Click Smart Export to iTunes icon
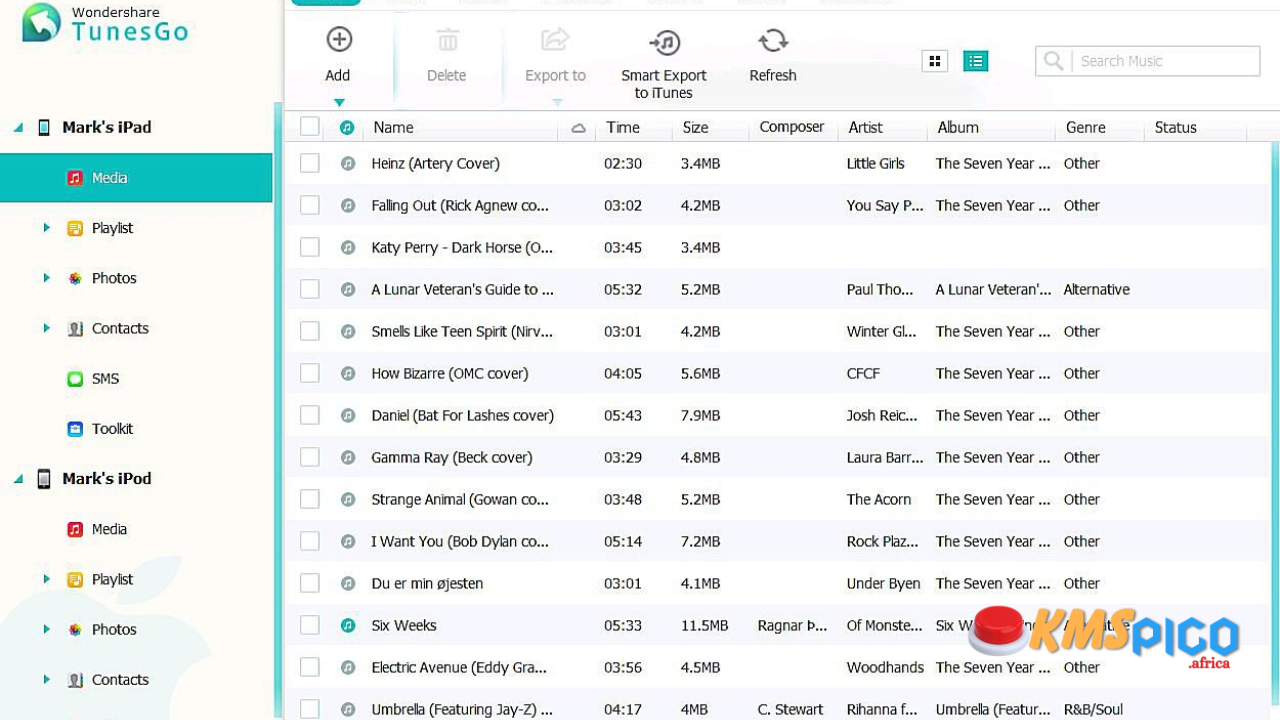 pyautogui.click(x=664, y=41)
